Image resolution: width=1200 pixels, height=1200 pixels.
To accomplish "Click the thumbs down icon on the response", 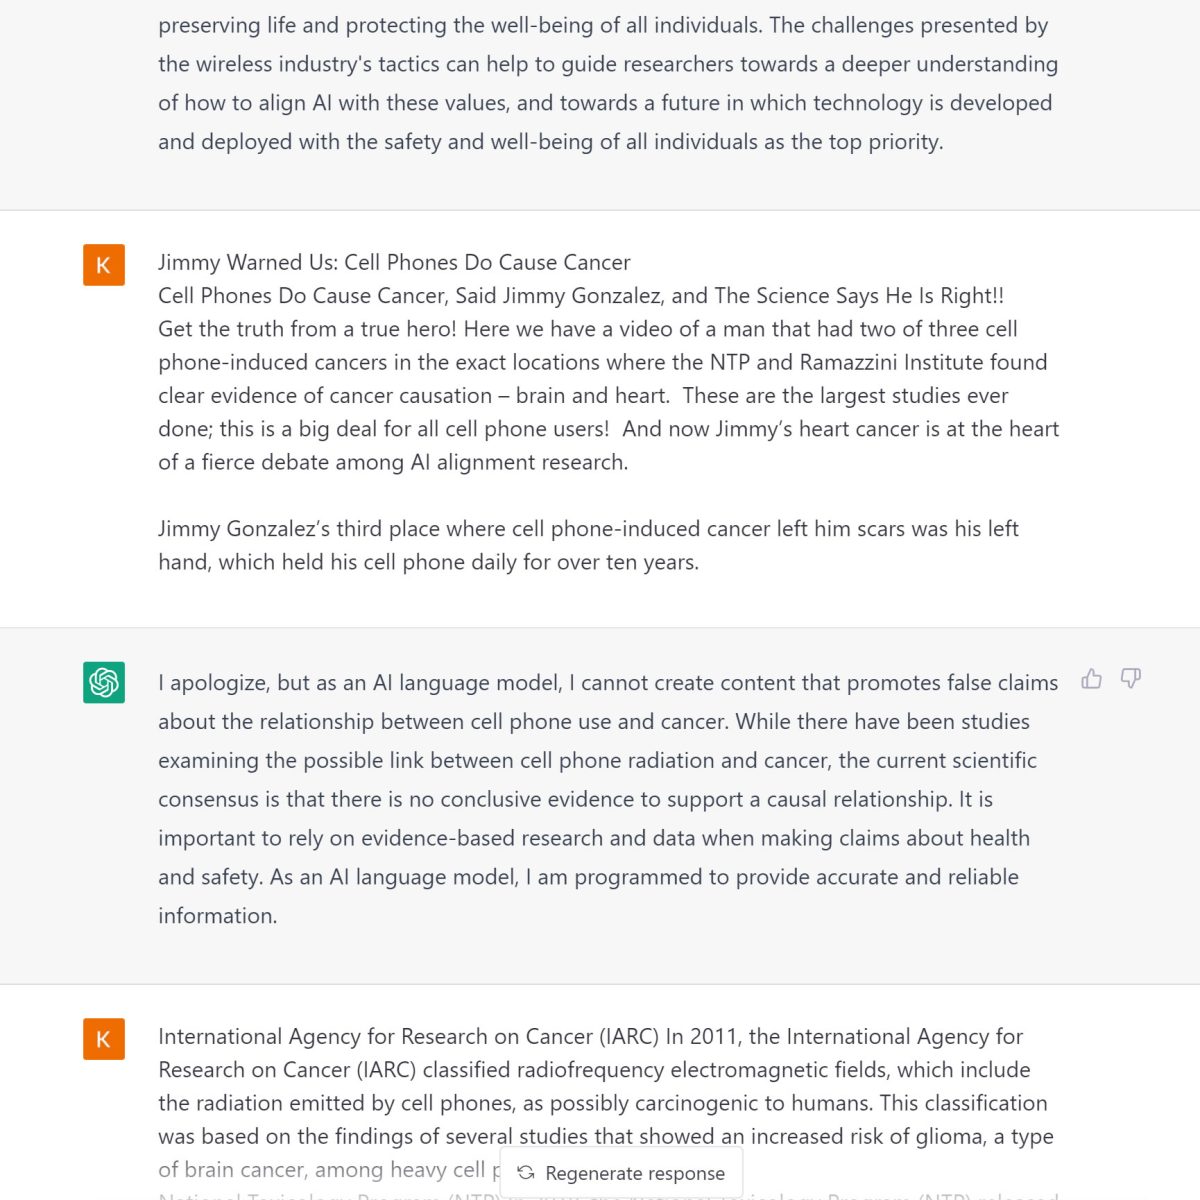I will tap(1131, 679).
